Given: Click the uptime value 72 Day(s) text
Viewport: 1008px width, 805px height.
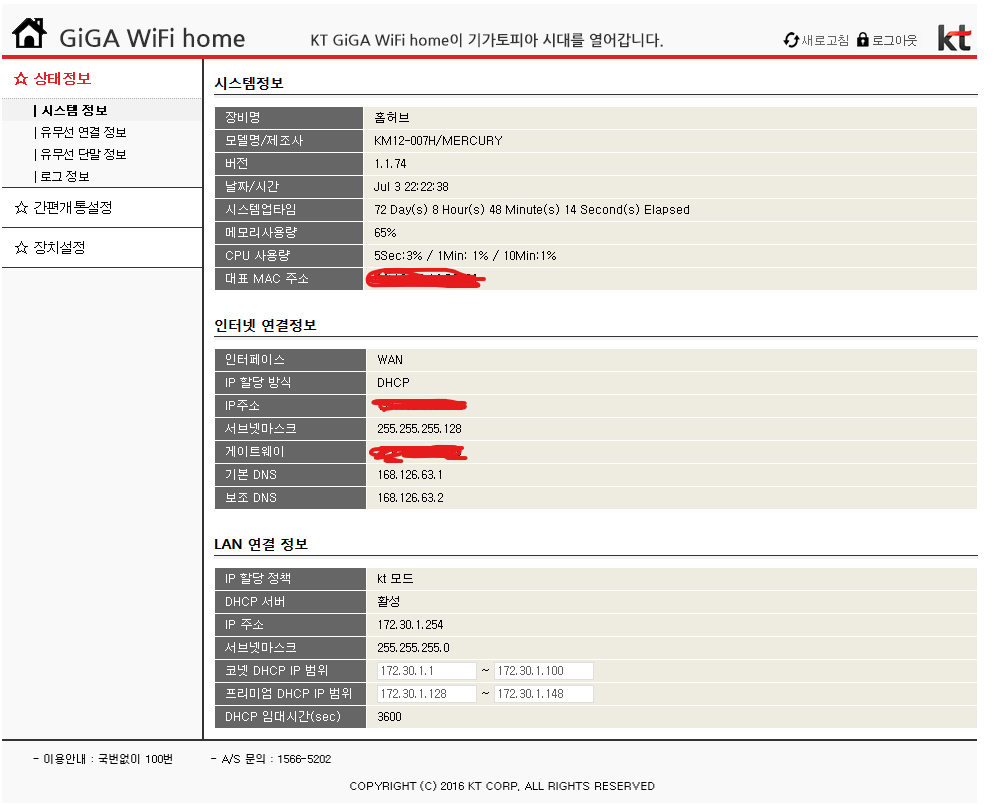Looking at the screenshot, I should click(x=532, y=210).
